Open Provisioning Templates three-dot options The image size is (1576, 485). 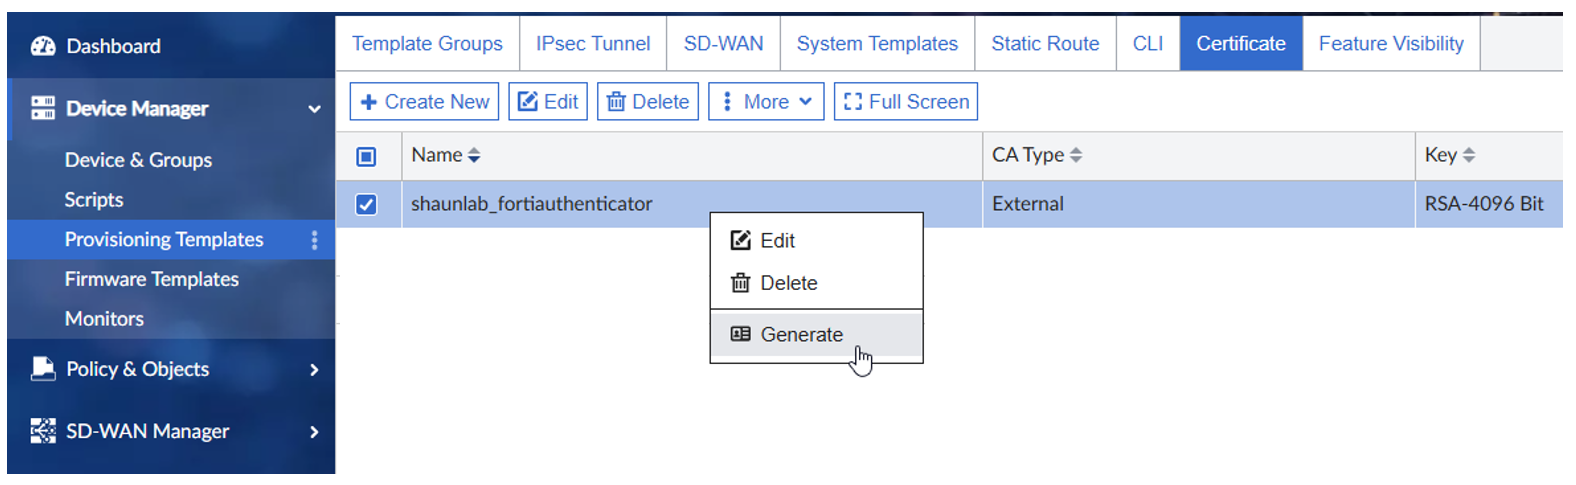[x=314, y=240]
